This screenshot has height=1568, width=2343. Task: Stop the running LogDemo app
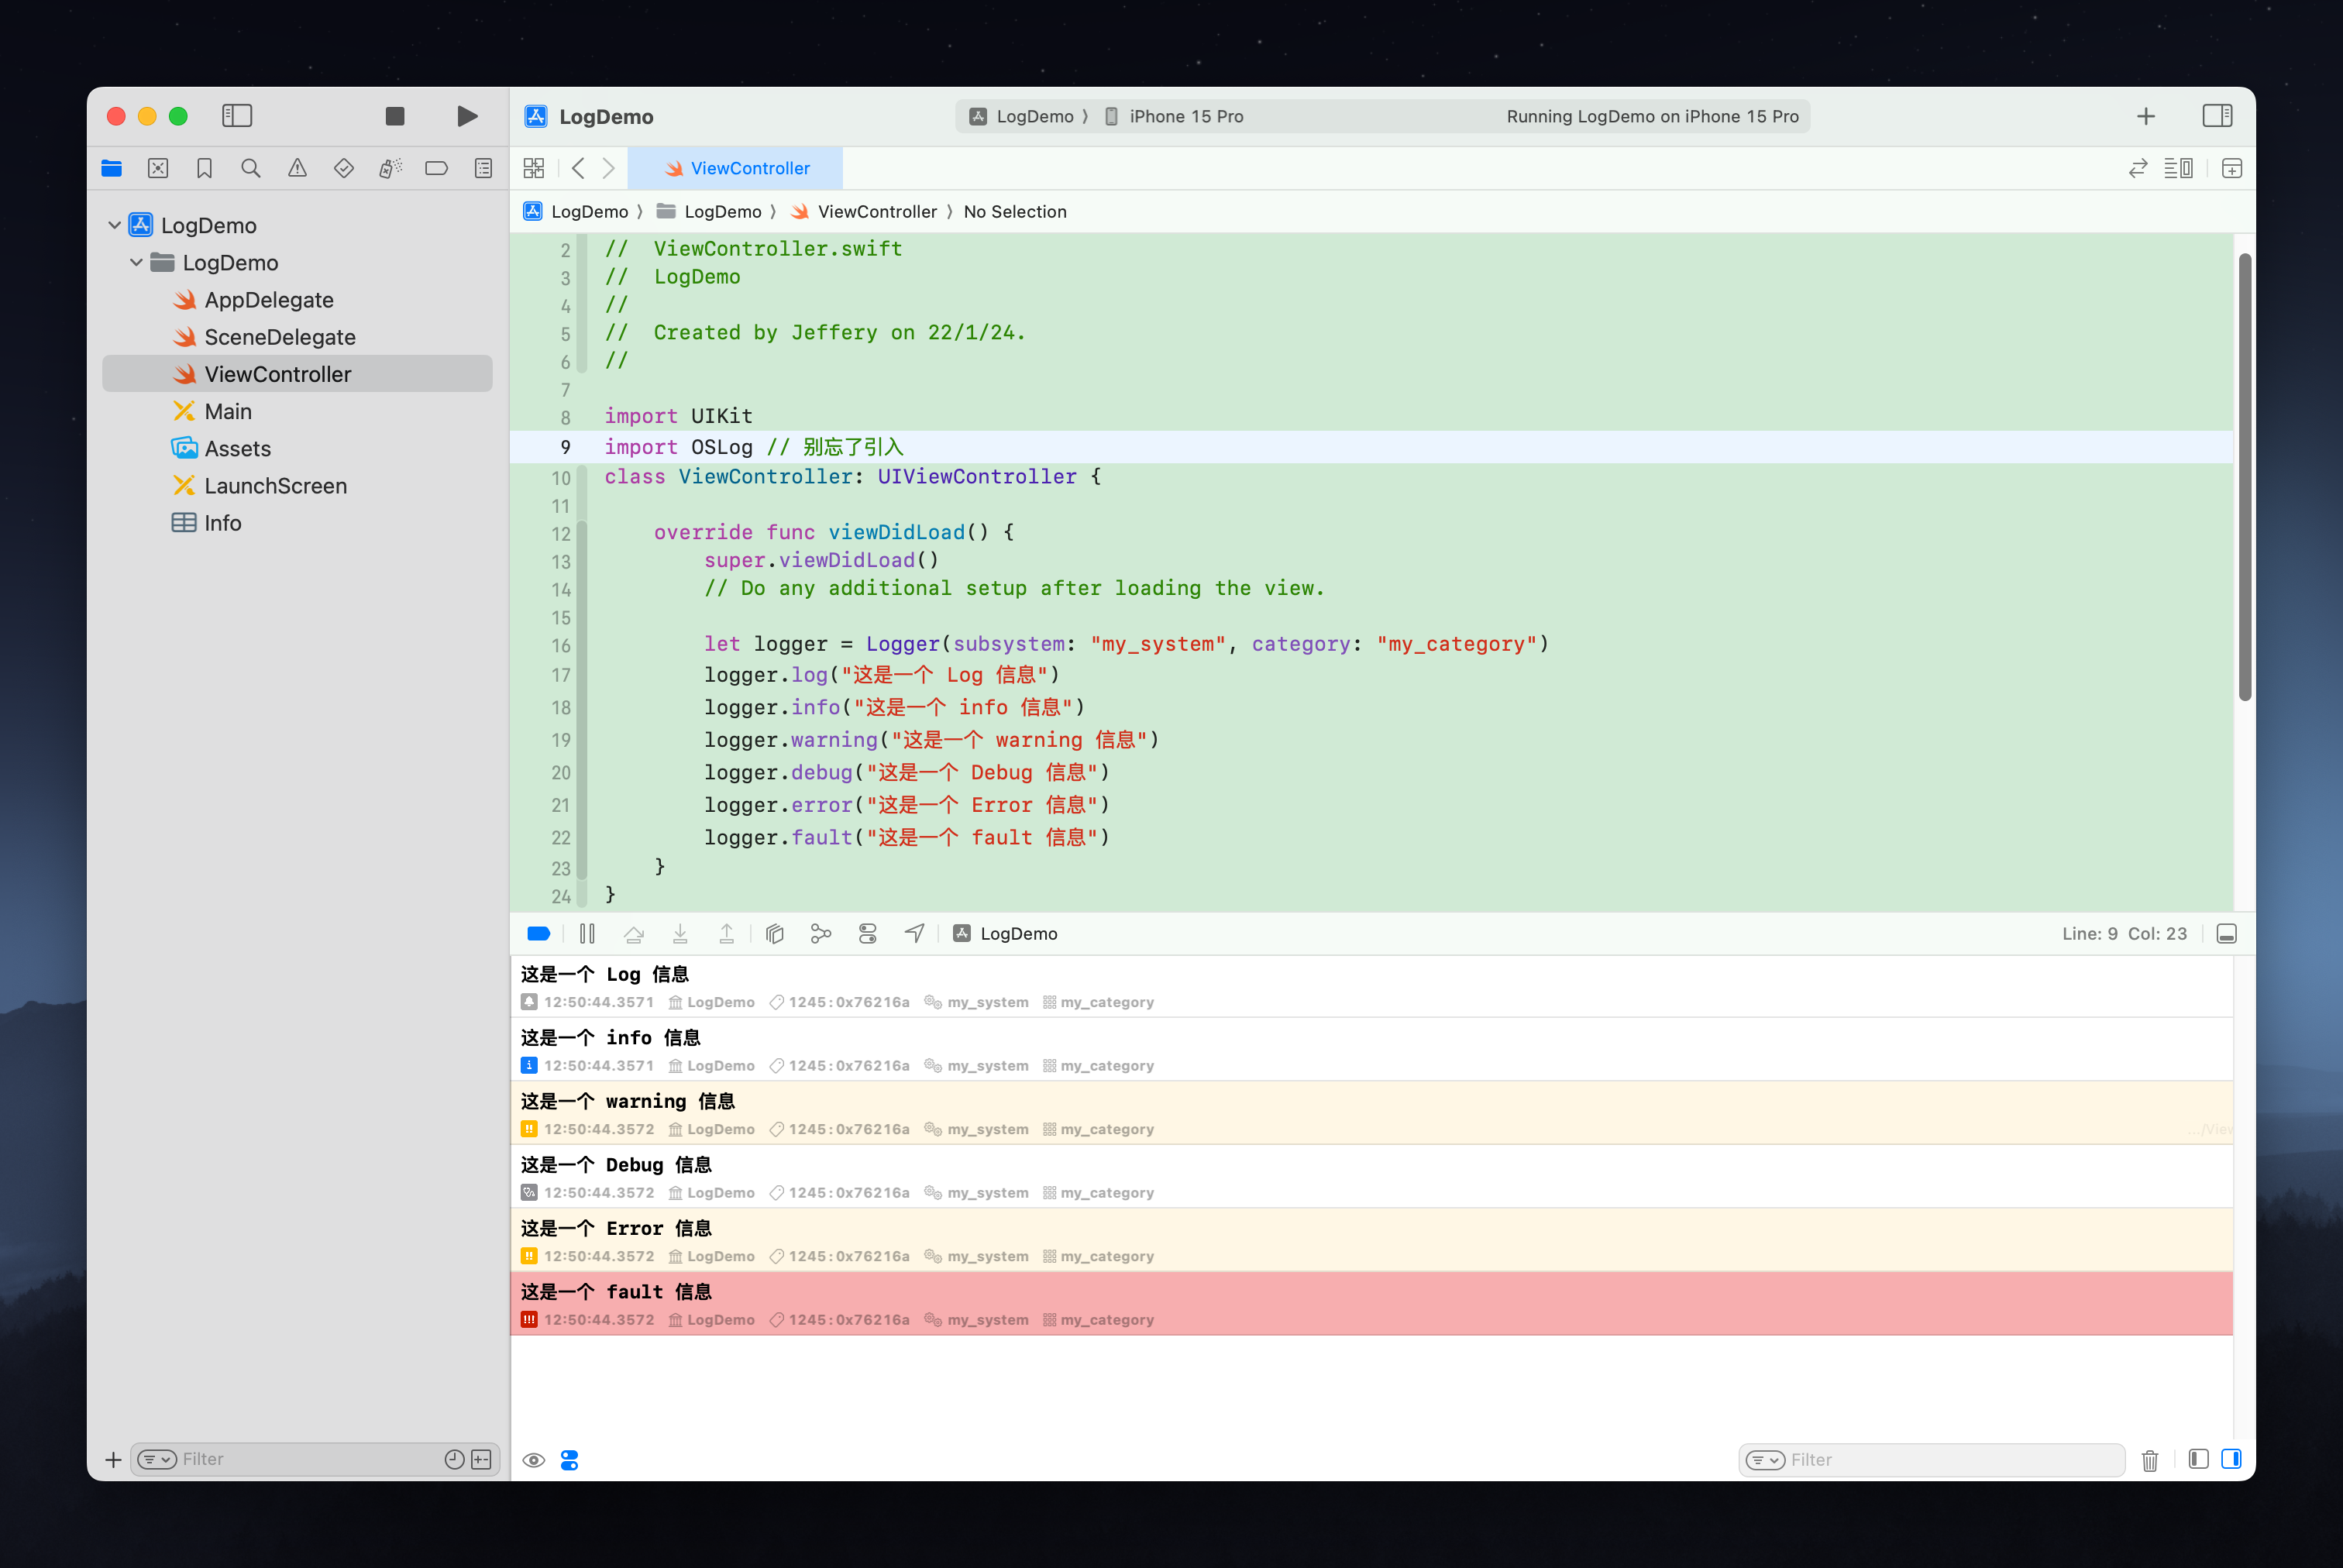pyautogui.click(x=395, y=116)
